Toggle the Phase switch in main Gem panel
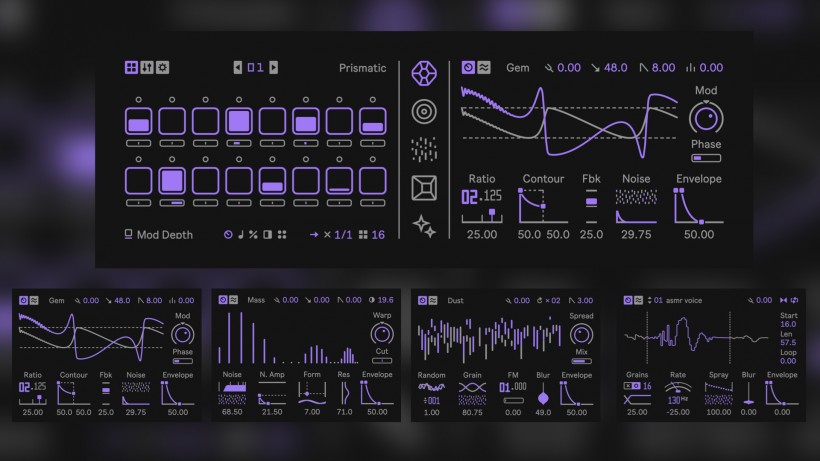The image size is (820, 461). point(705,157)
